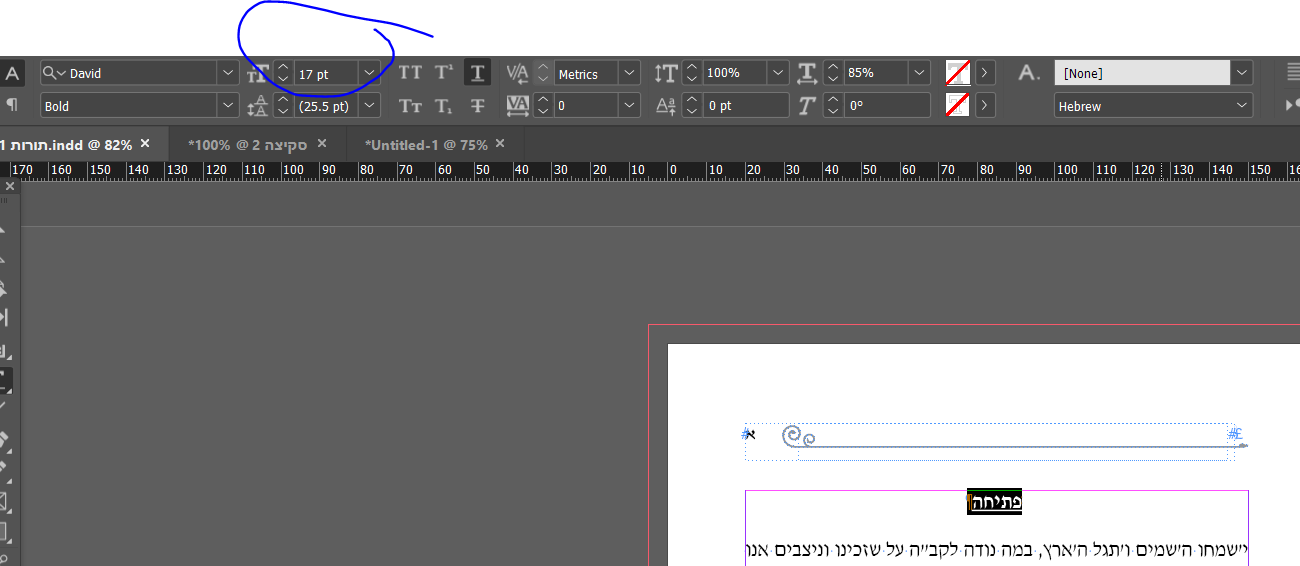Click the paragraph alignment lines icon
Viewport: 1300px width, 566px height.
coord(1292,72)
